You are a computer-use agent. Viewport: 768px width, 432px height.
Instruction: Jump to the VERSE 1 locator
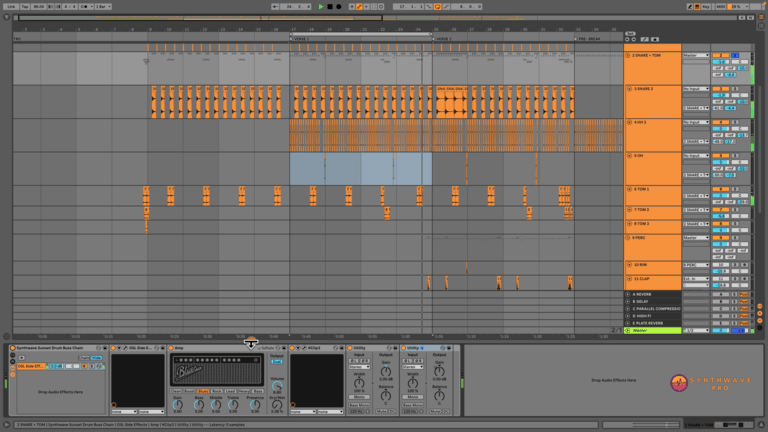pos(301,39)
